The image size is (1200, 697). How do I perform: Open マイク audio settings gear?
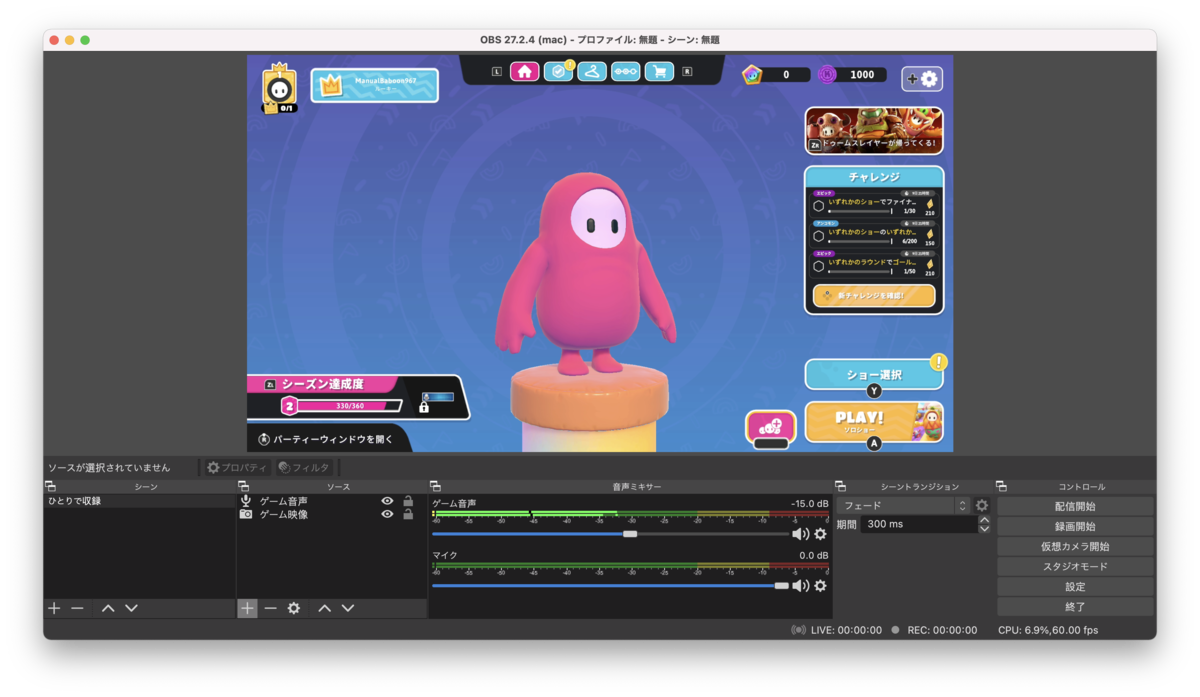[821, 585]
